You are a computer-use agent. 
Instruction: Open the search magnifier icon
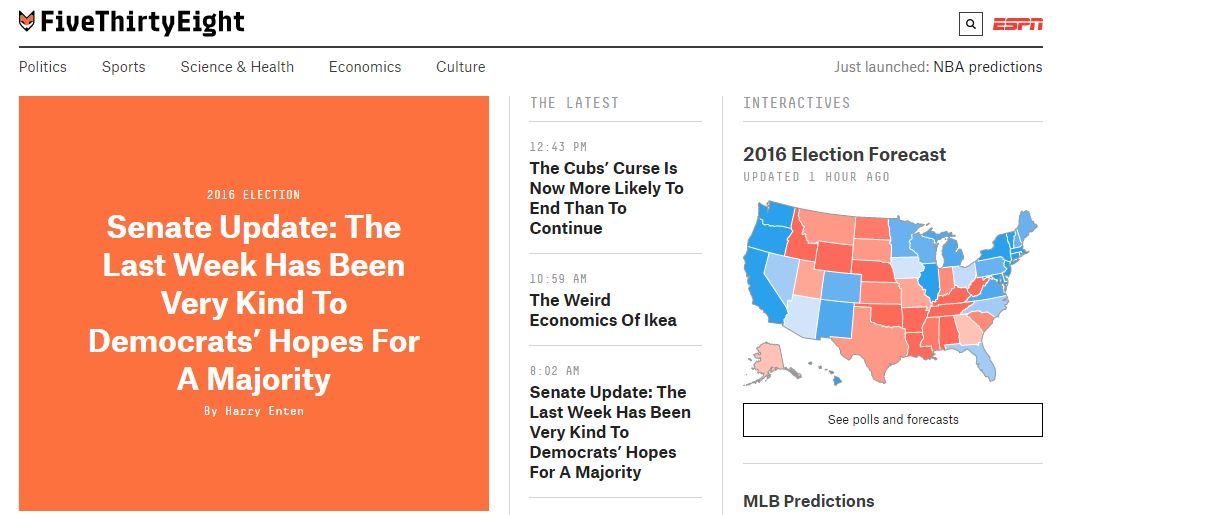970,24
